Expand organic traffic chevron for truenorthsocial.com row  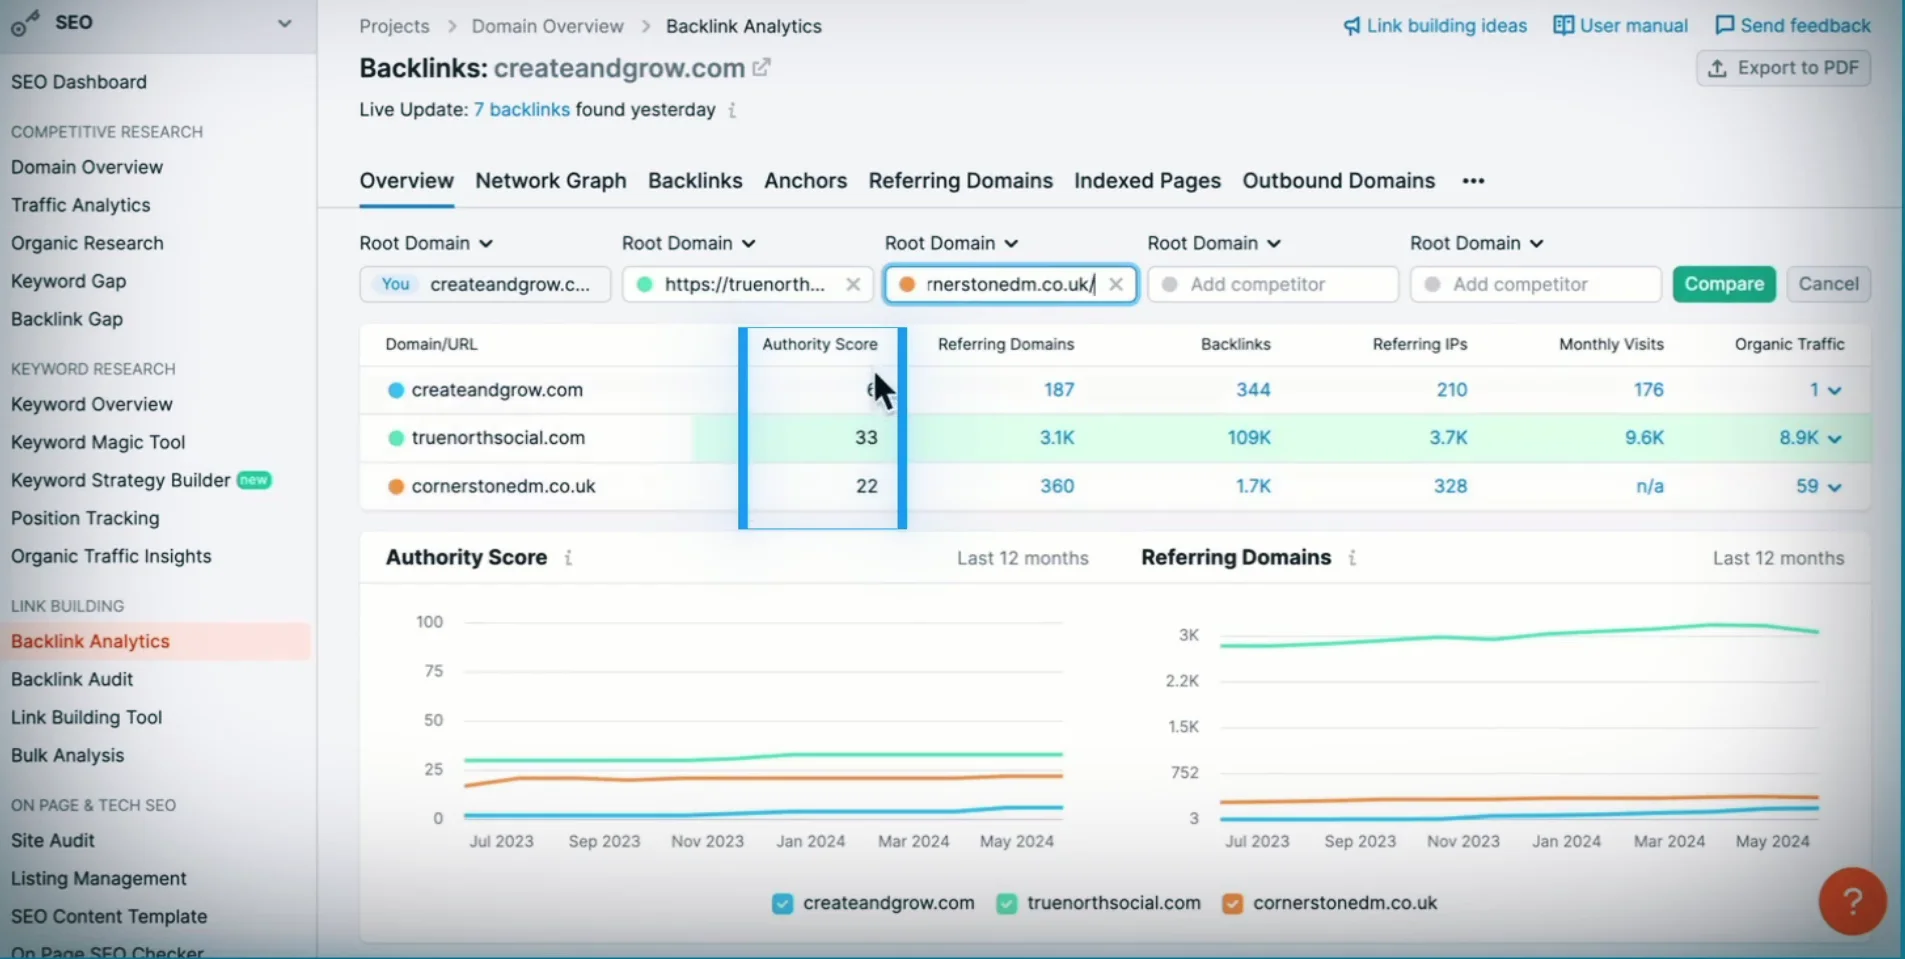(1835, 439)
